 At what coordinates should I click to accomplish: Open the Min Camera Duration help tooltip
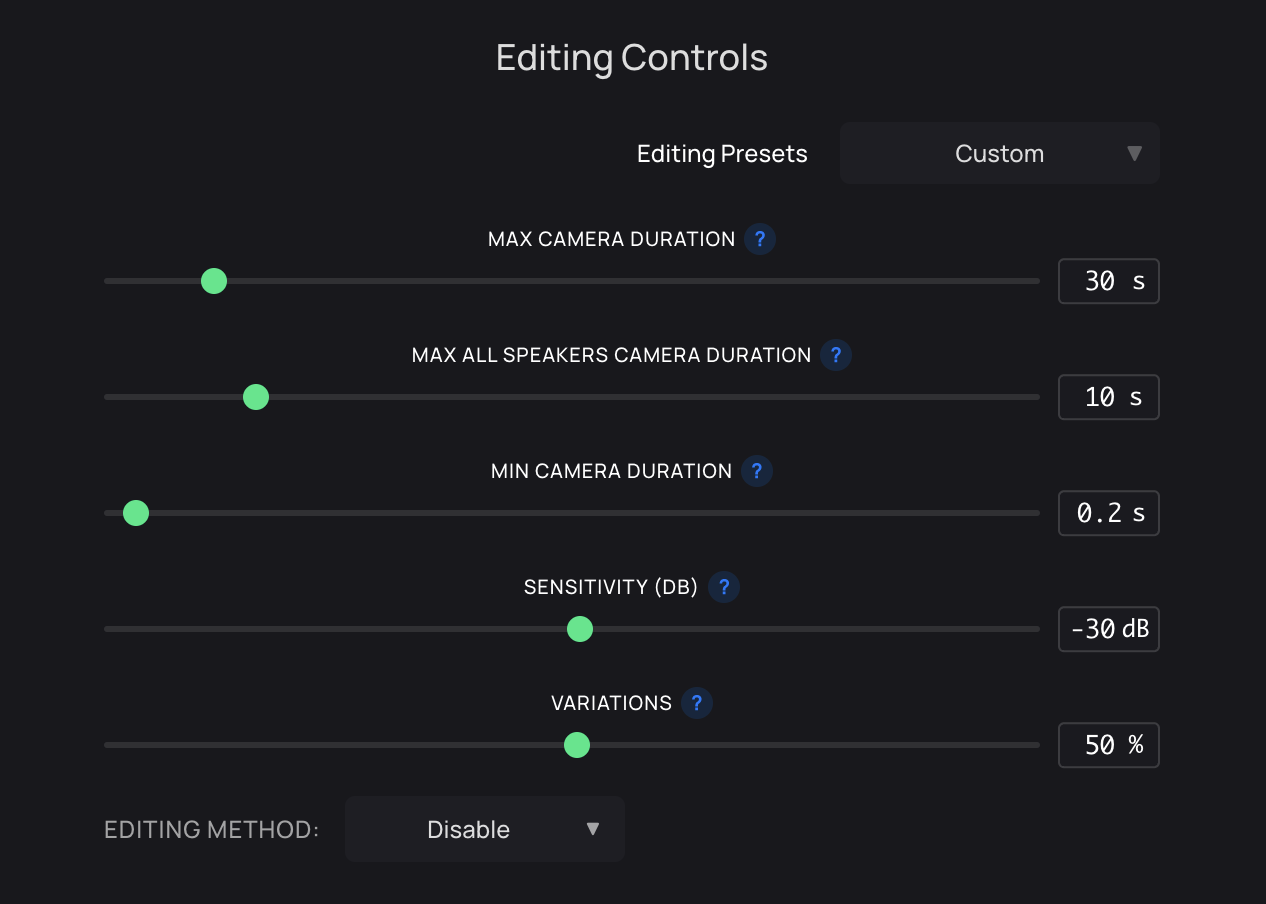pyautogui.click(x=757, y=471)
